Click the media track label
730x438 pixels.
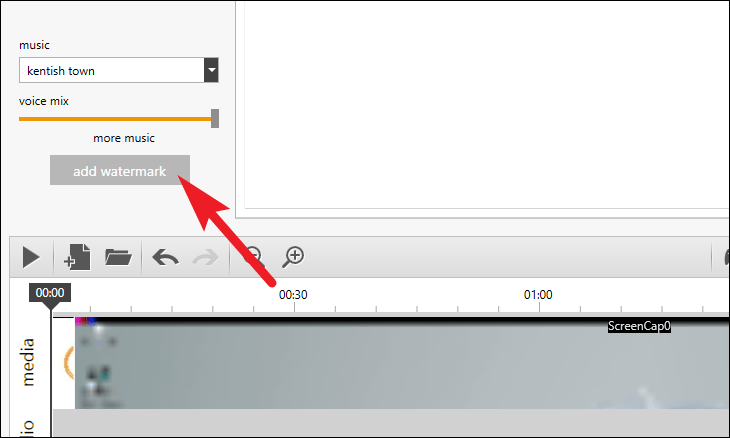click(x=27, y=362)
